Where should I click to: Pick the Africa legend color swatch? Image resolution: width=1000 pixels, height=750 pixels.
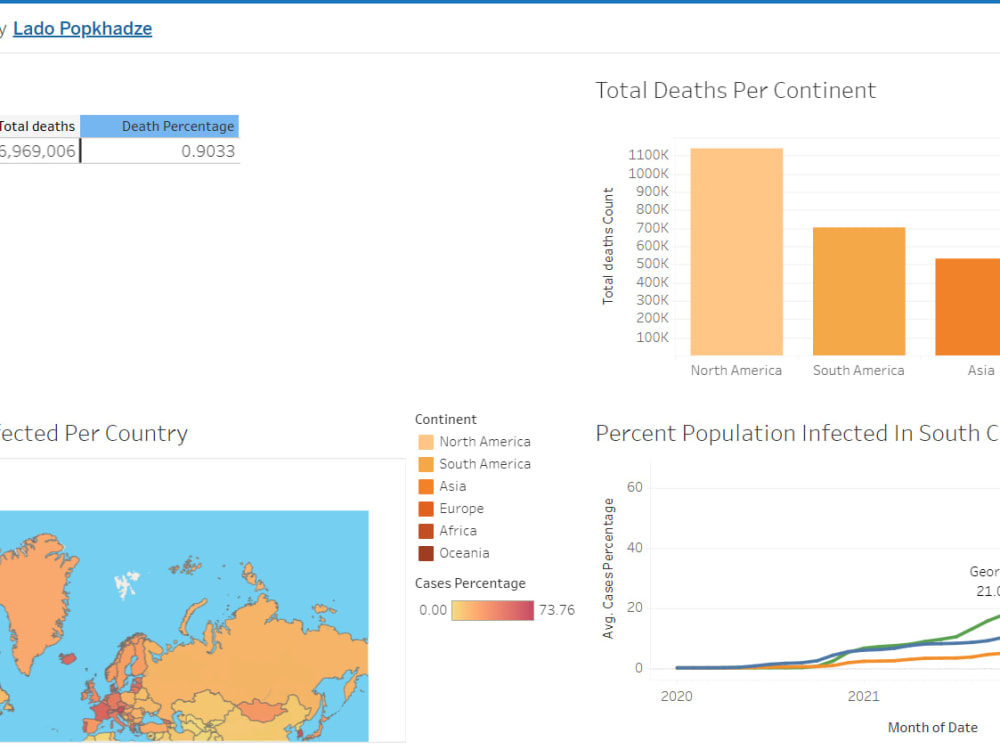(426, 531)
